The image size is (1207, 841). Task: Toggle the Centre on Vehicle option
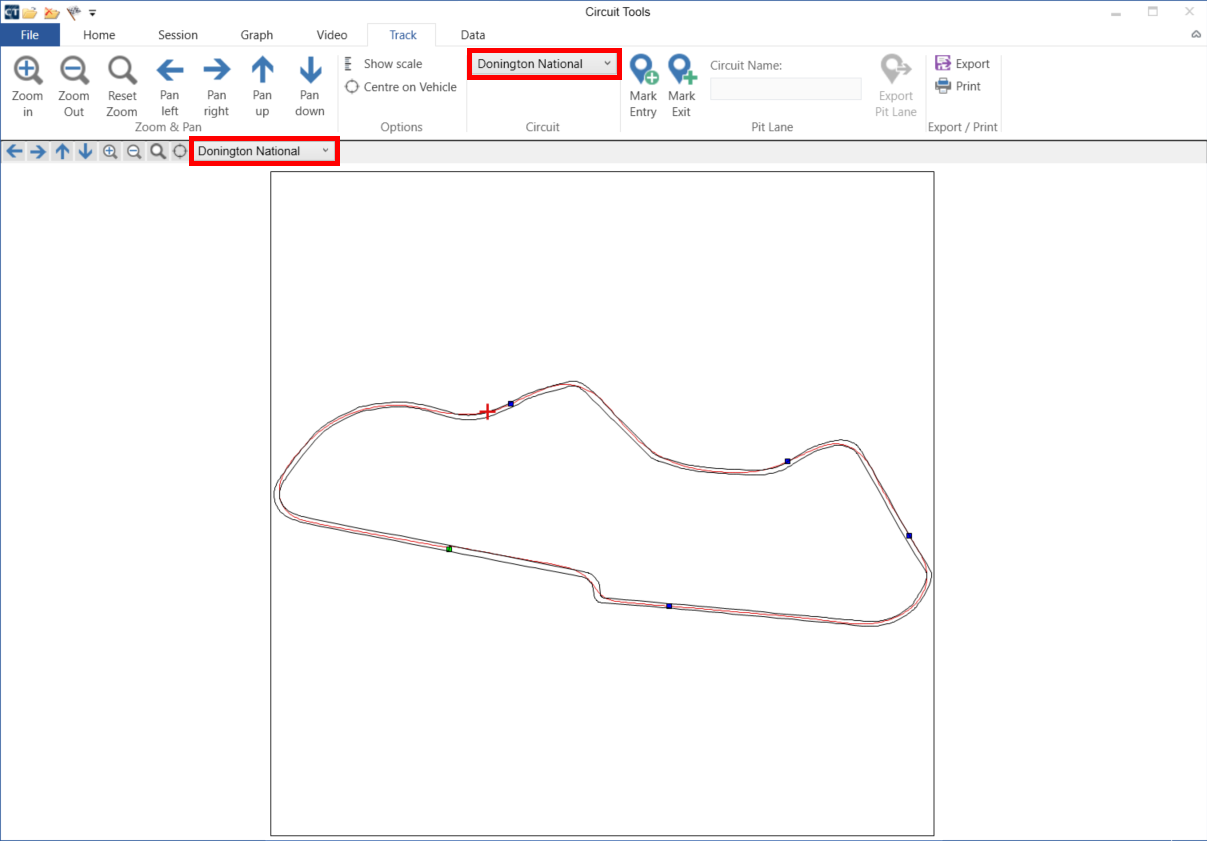tap(401, 87)
